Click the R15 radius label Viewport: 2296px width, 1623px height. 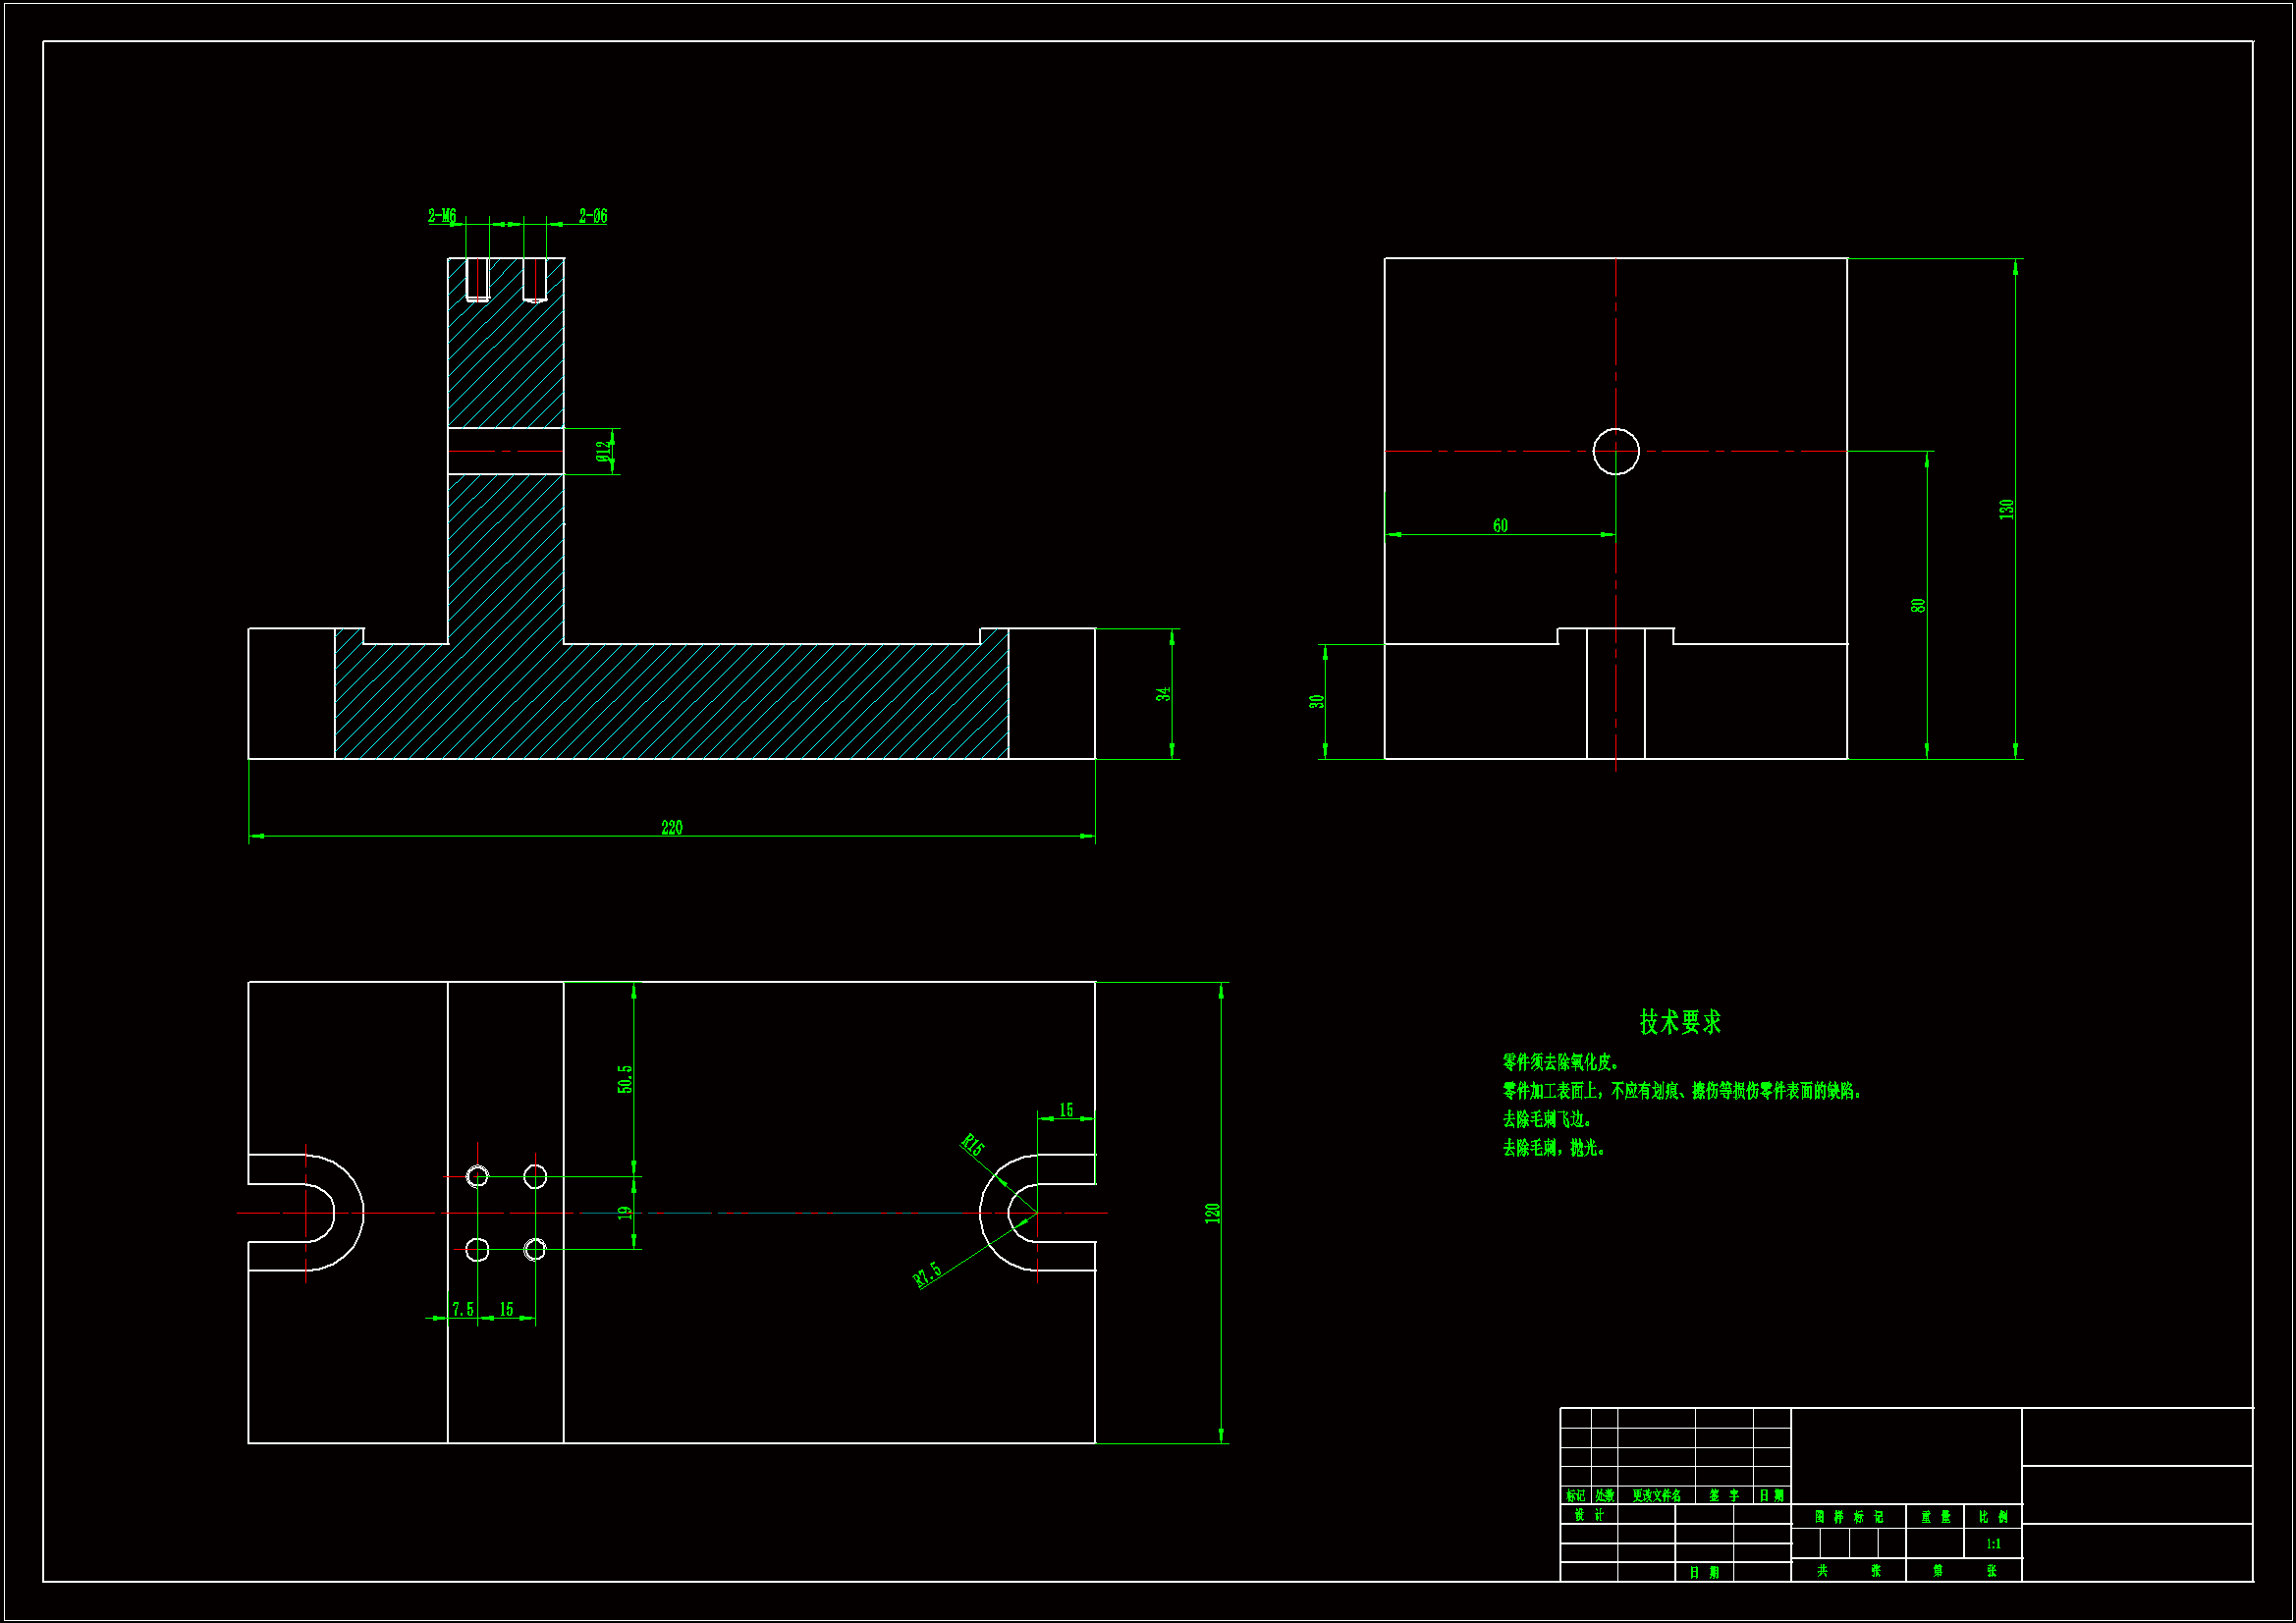click(x=972, y=1146)
